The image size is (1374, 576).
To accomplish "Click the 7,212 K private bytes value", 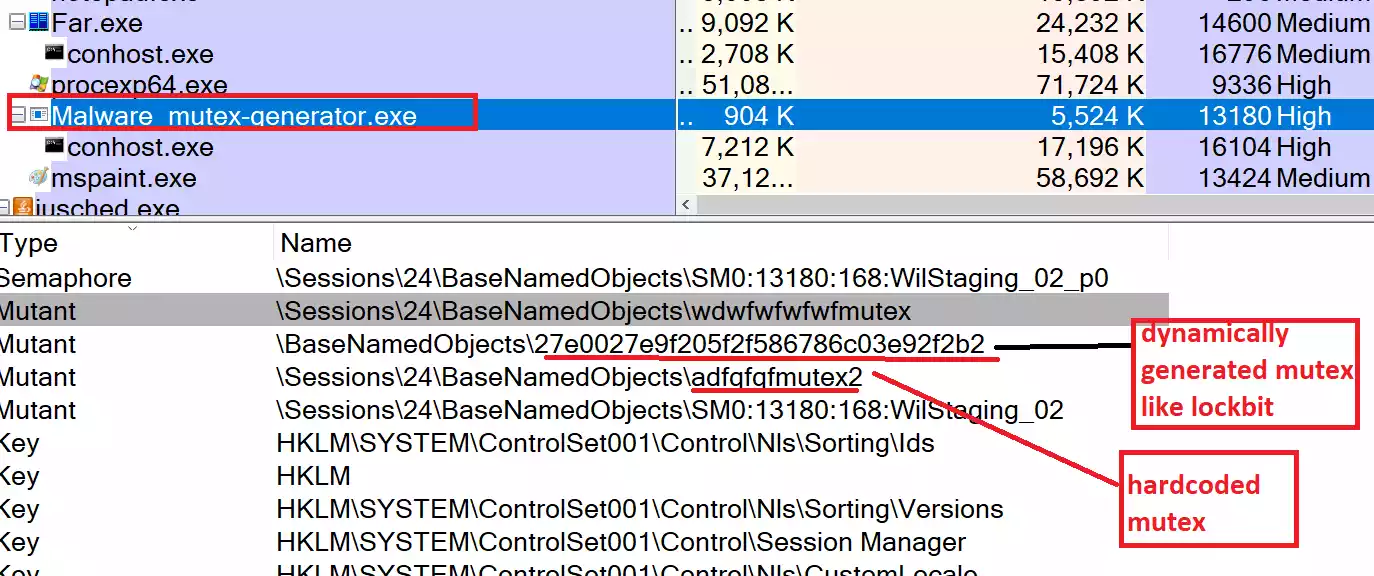I will tap(747, 146).
